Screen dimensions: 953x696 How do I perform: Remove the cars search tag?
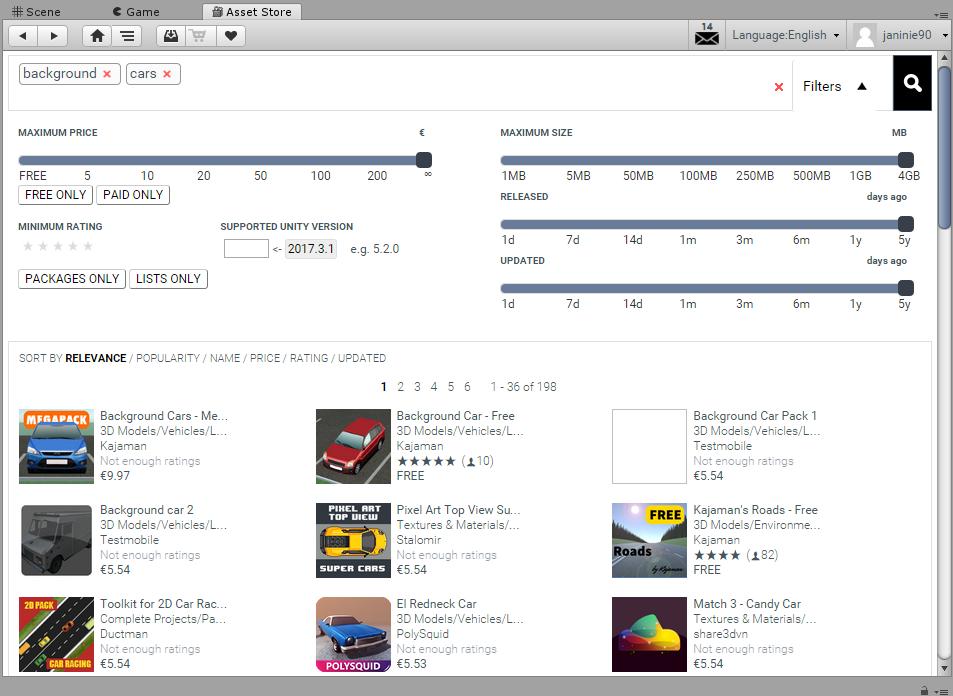click(x=167, y=74)
